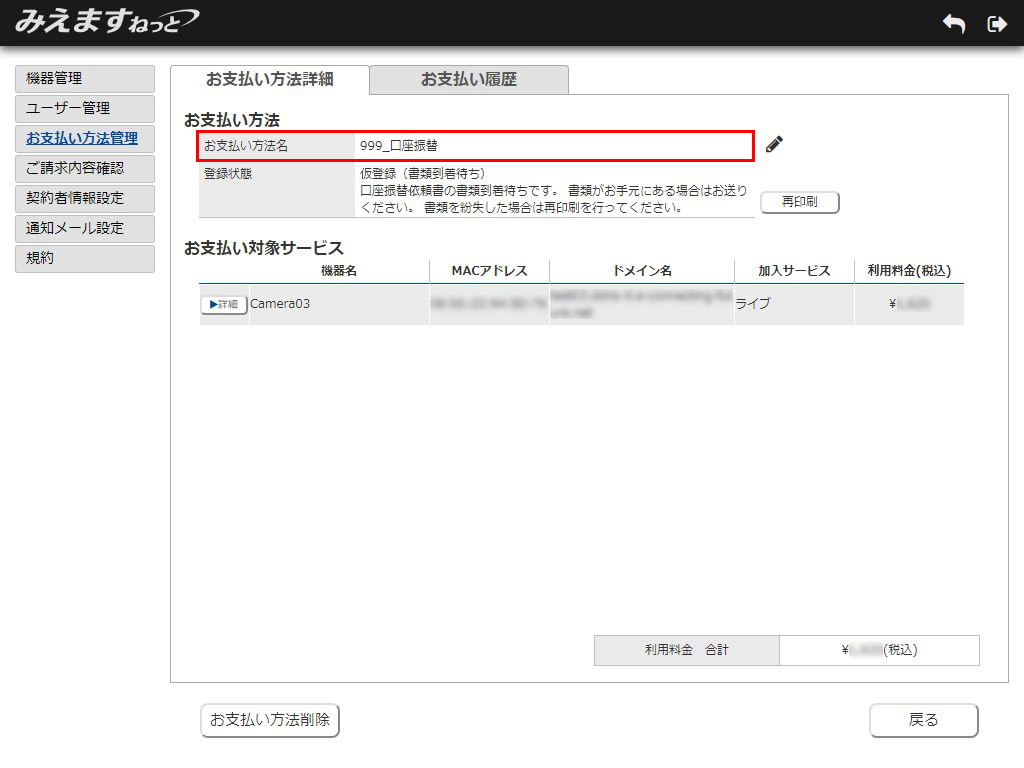Open the 規約 sidebar item
Viewport: 1024px width, 768px height.
coord(85,258)
